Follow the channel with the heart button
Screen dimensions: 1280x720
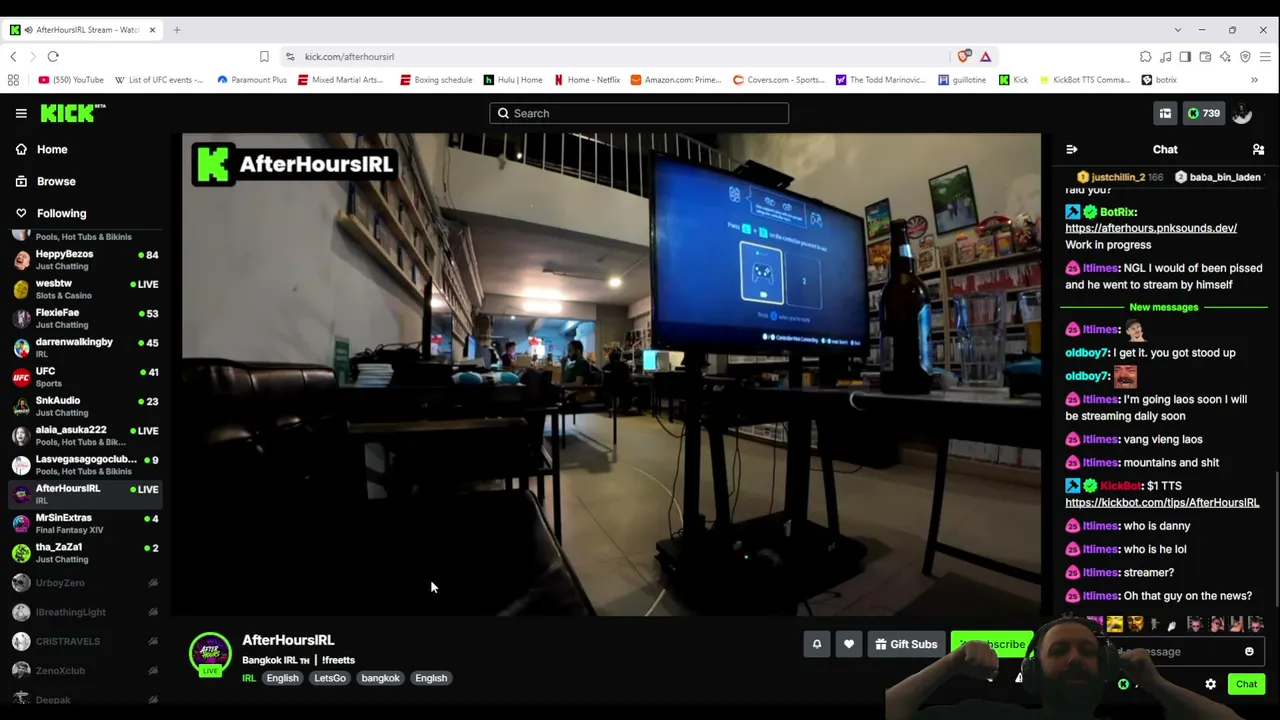(849, 644)
